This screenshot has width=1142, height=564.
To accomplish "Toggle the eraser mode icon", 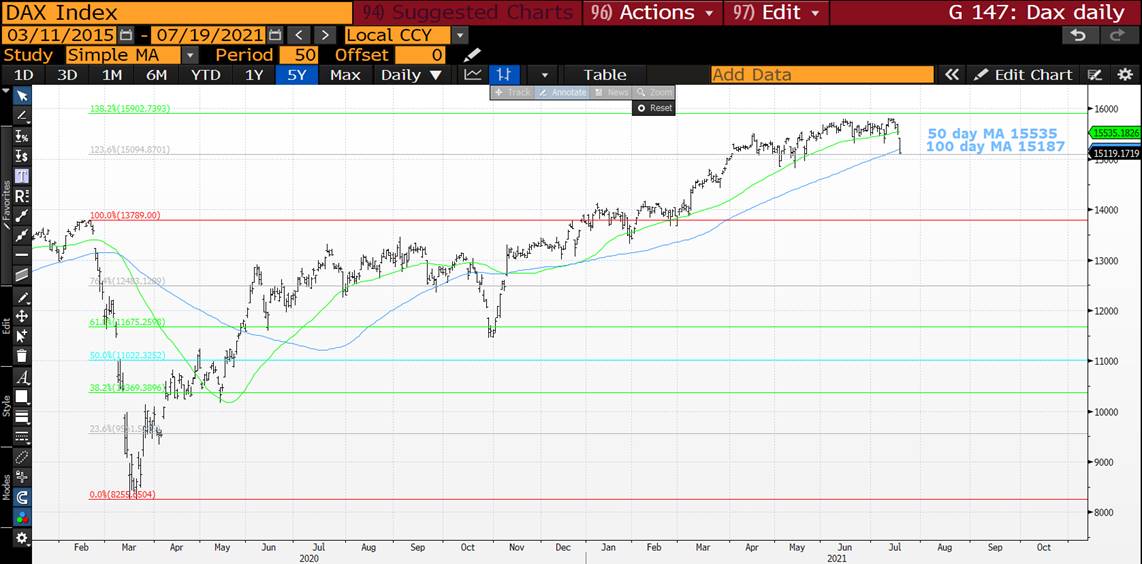I will click(22, 458).
